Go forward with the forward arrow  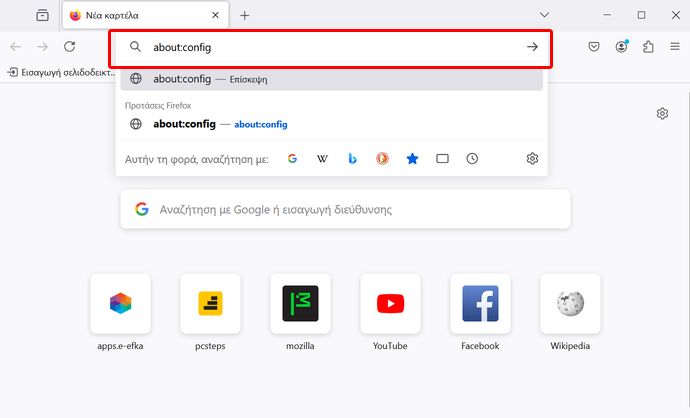tap(42, 47)
